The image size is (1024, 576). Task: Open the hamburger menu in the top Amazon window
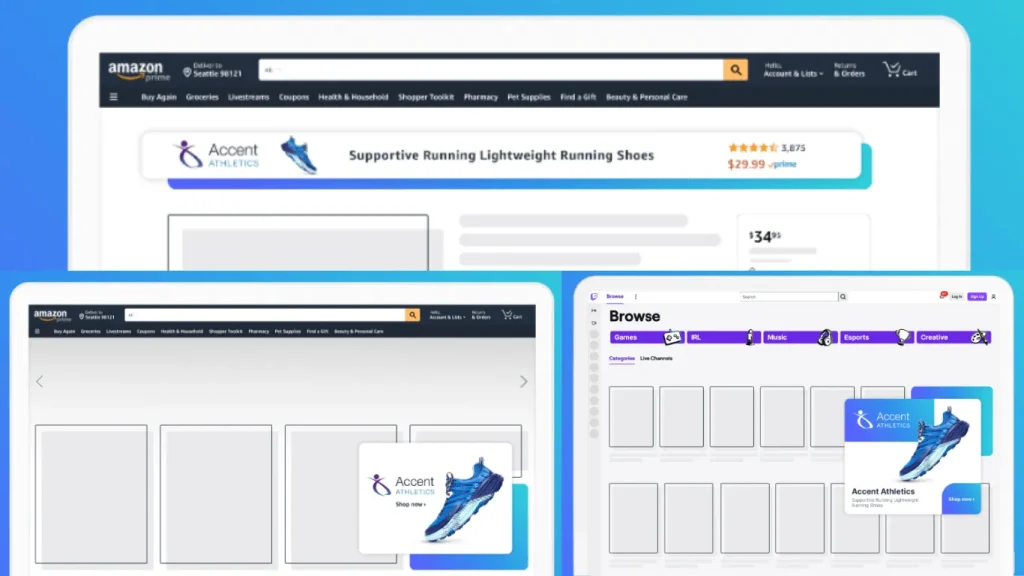pos(114,97)
